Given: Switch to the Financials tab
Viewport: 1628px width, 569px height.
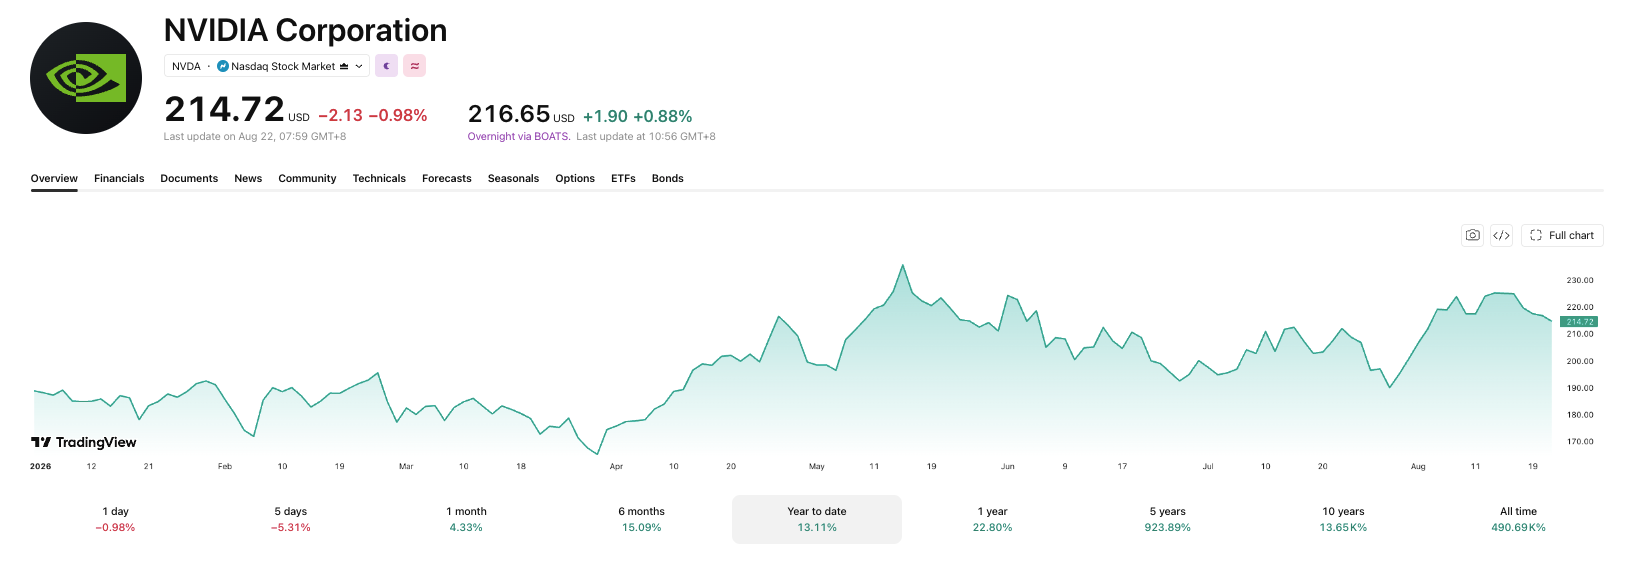Looking at the screenshot, I should coord(119,179).
